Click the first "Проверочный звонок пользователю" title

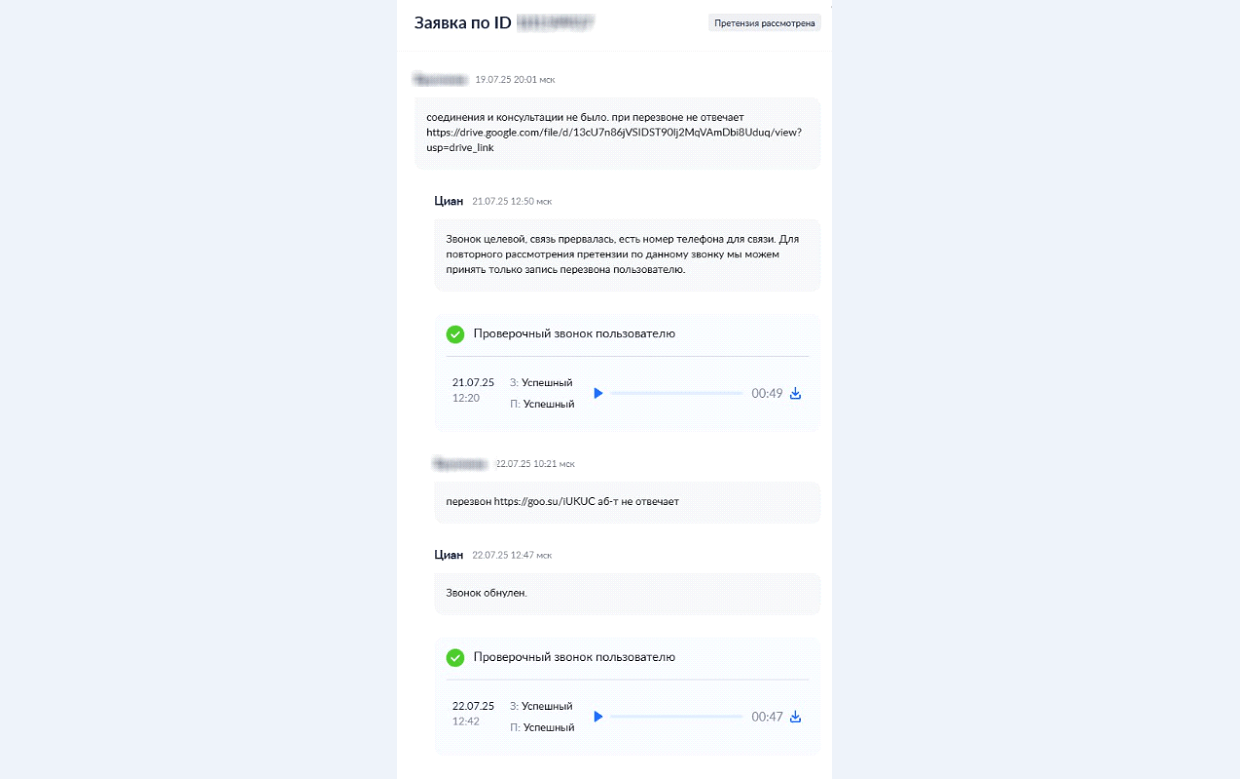(x=574, y=334)
